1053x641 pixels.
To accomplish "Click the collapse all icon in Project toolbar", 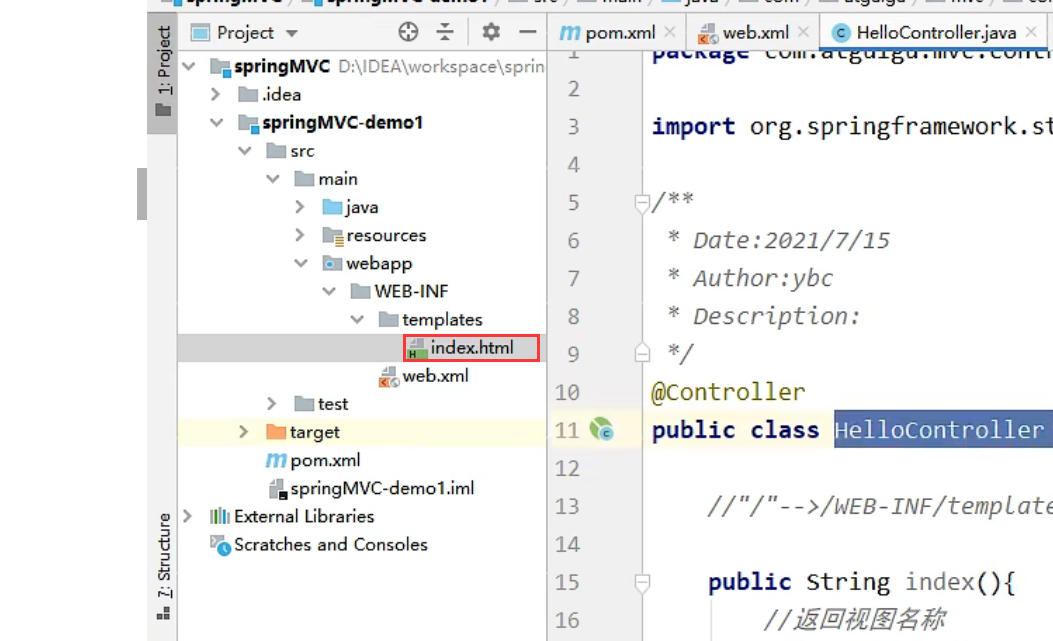I will tap(445, 32).
